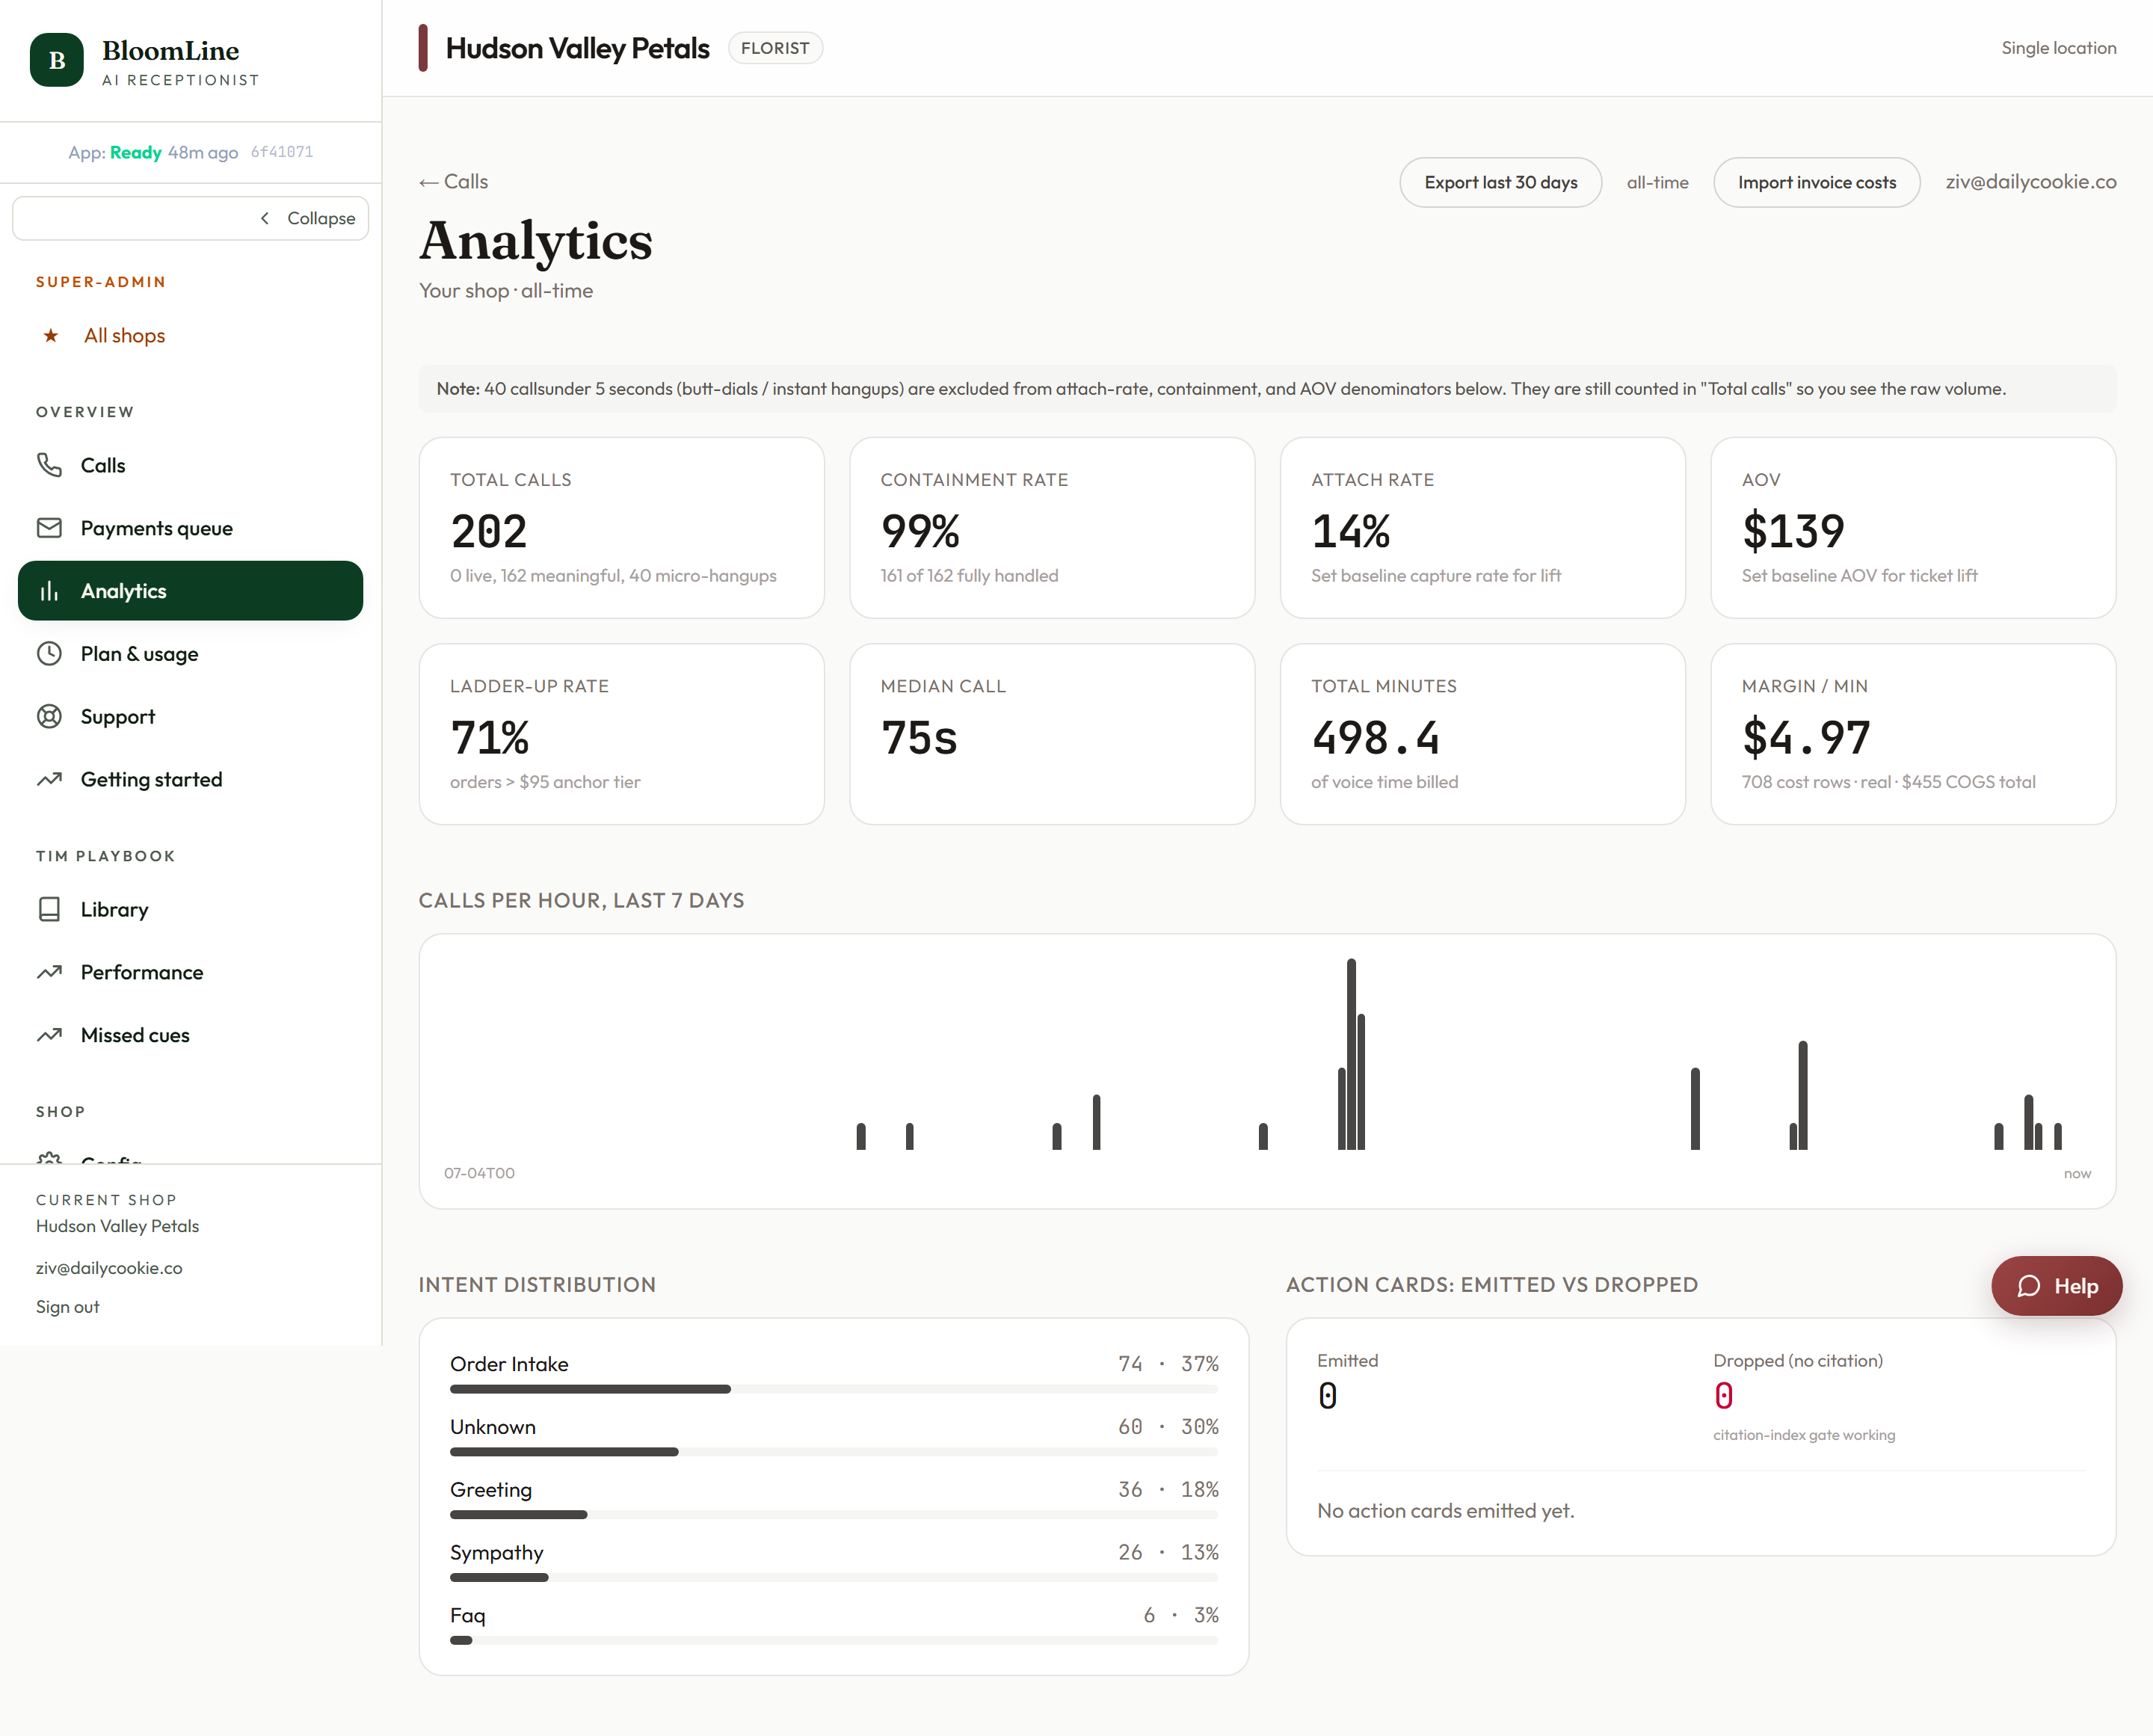
Task: Click the trend icon beside Performance
Action: 49,972
